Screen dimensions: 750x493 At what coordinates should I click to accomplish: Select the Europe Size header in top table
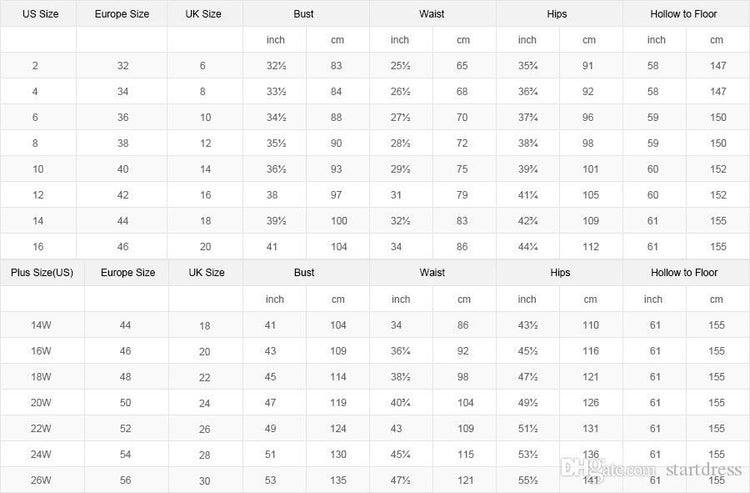pos(122,14)
